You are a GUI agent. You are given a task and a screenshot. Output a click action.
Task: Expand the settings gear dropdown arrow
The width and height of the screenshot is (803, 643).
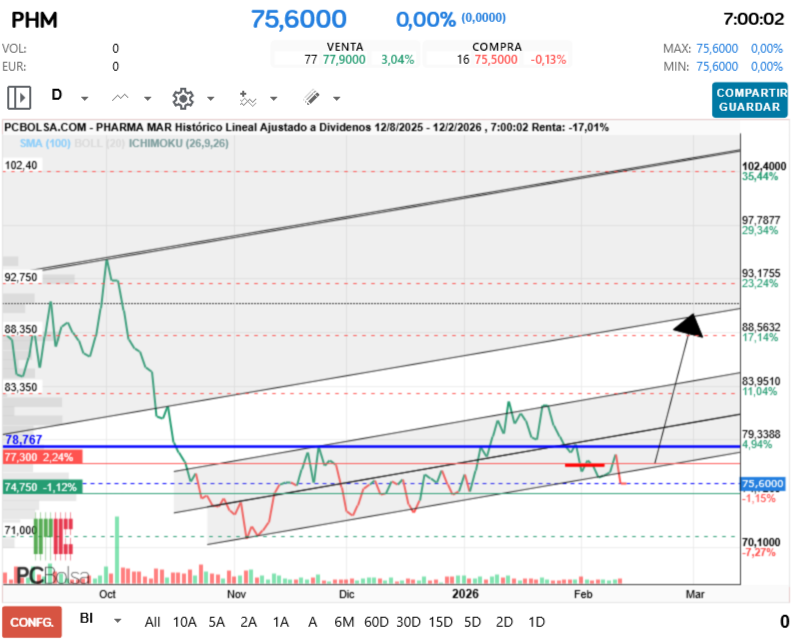click(210, 100)
